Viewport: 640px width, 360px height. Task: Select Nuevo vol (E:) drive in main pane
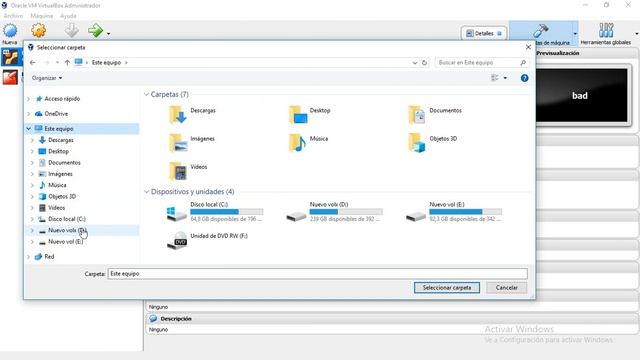pos(454,211)
